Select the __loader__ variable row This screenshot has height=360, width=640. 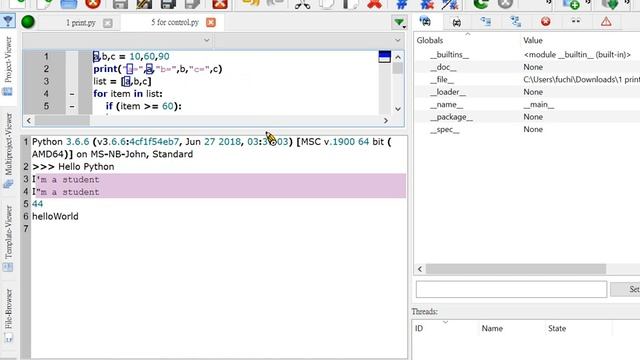pyautogui.click(x=527, y=92)
